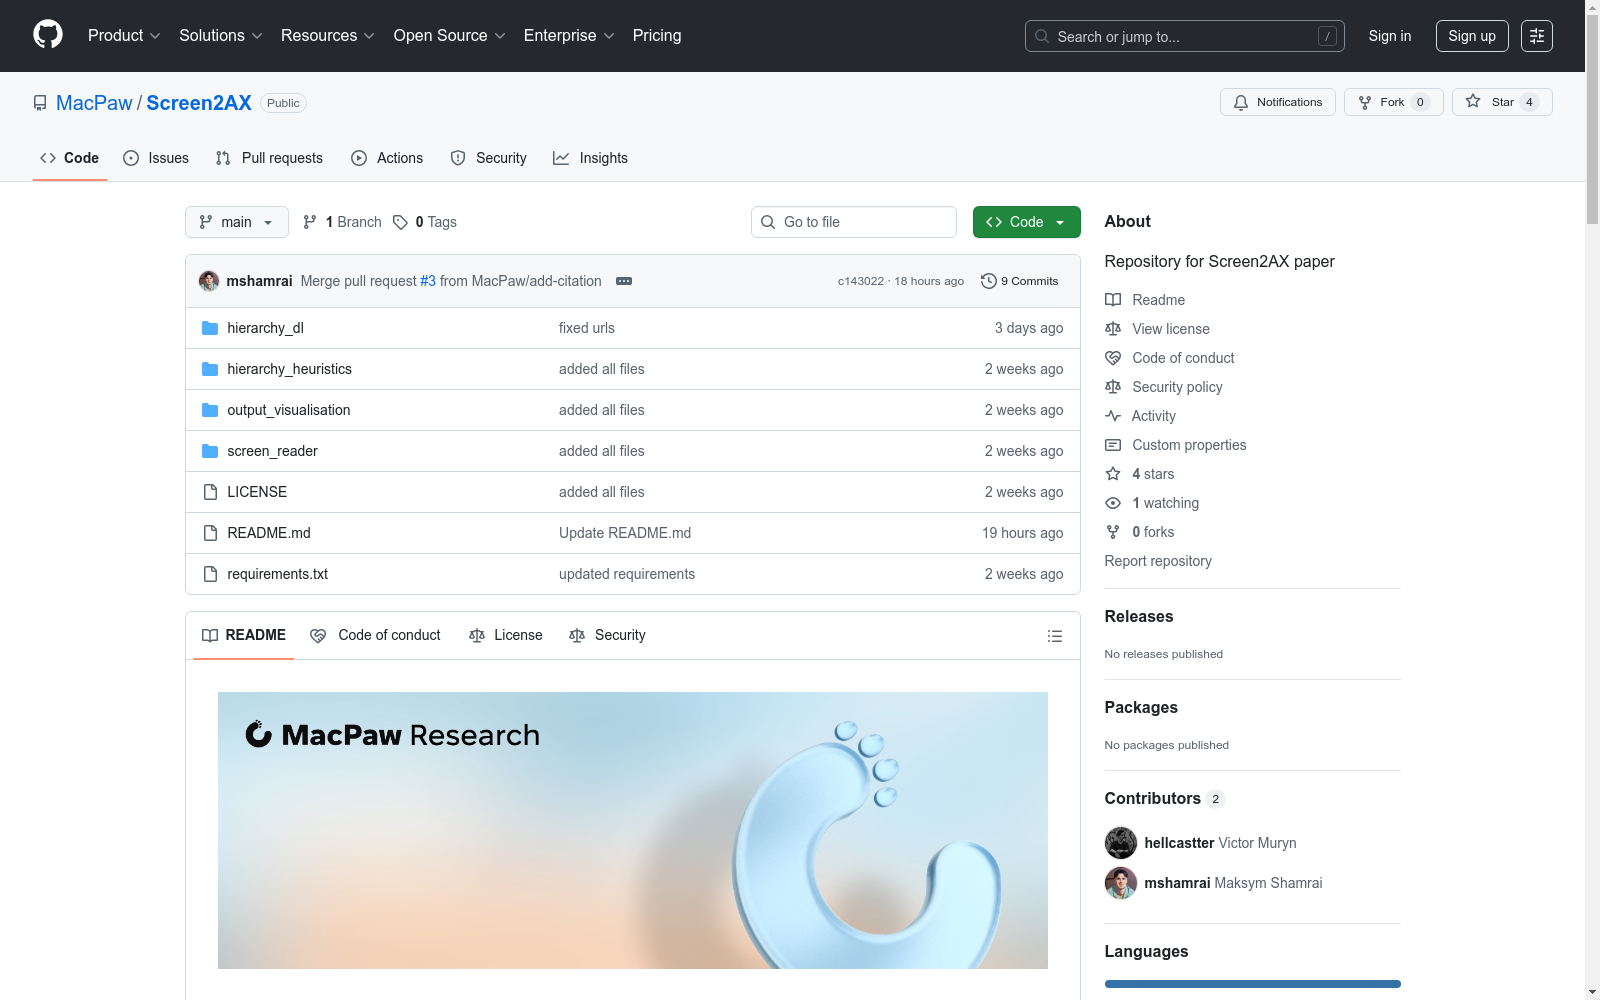1600x1000 pixels.
Task: Expand the Open Source menu
Action: coord(450,36)
